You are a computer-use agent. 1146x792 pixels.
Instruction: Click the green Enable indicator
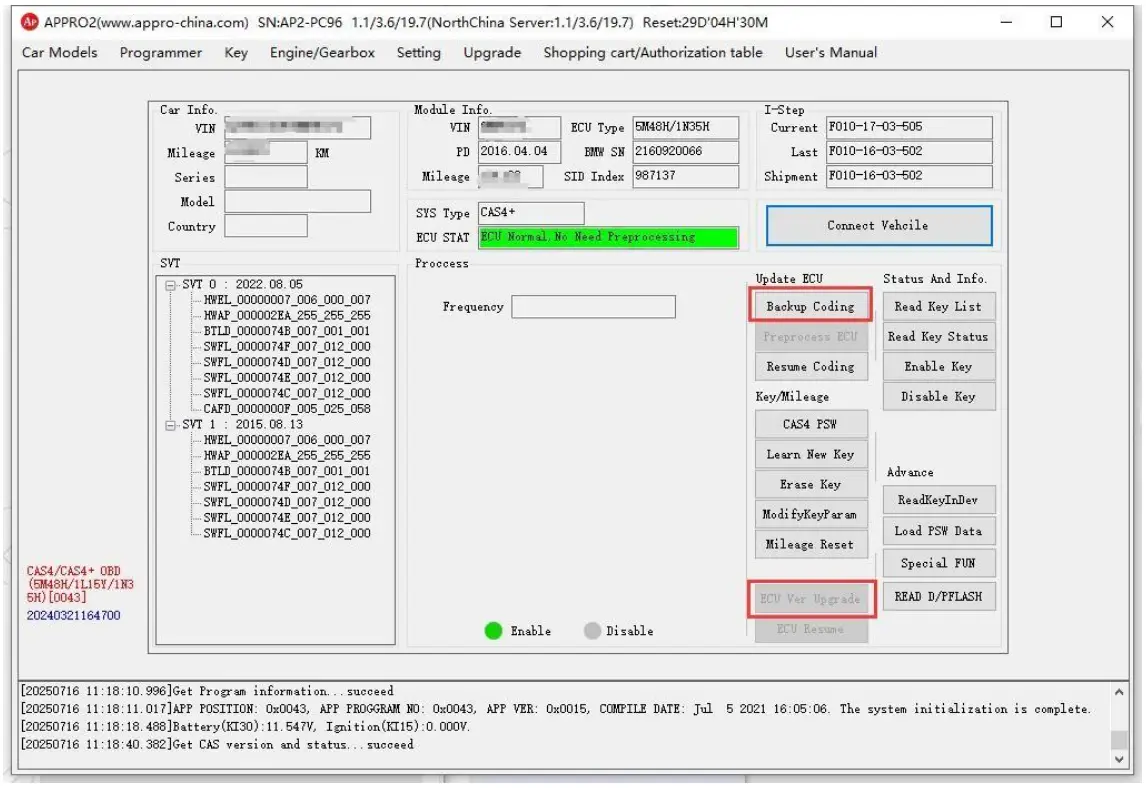(493, 631)
